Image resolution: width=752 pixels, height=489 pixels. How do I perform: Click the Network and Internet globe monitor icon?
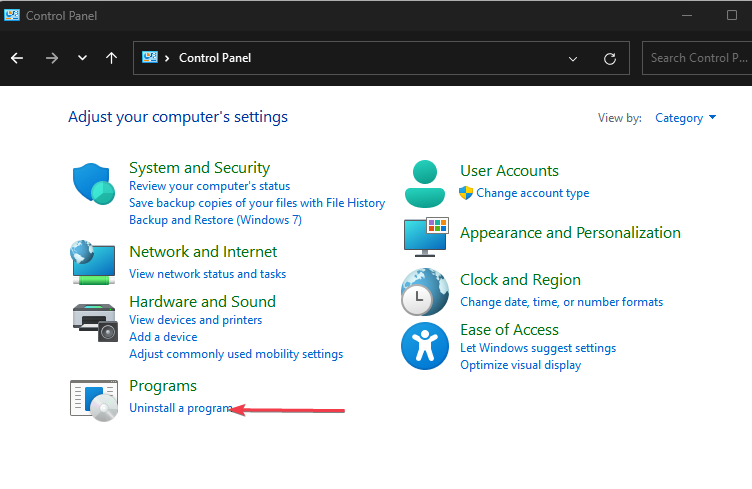[94, 262]
